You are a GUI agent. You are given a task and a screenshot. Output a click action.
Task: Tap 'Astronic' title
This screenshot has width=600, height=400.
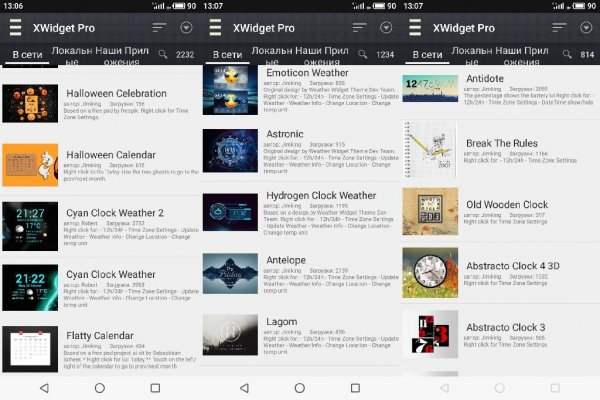click(285, 134)
